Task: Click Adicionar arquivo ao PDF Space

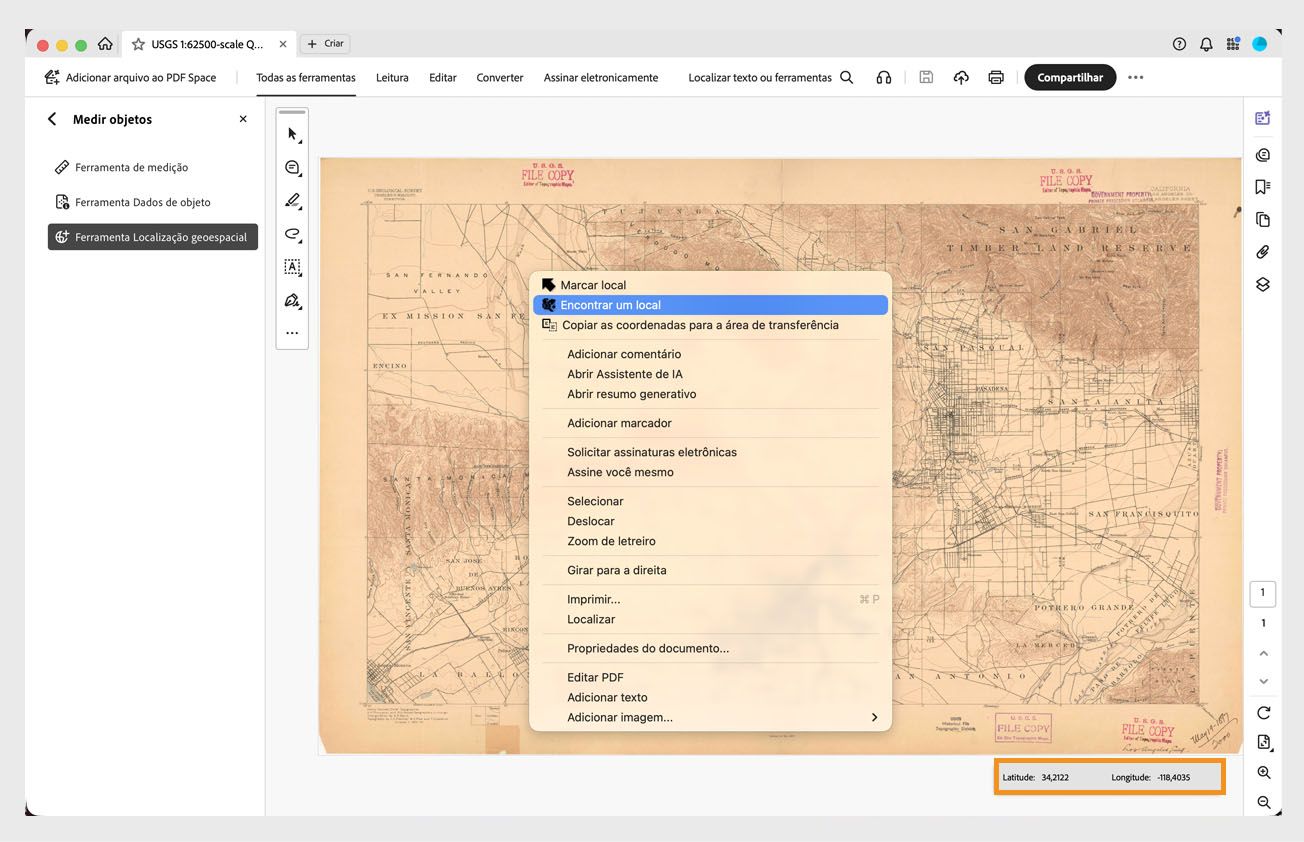Action: coord(130,77)
